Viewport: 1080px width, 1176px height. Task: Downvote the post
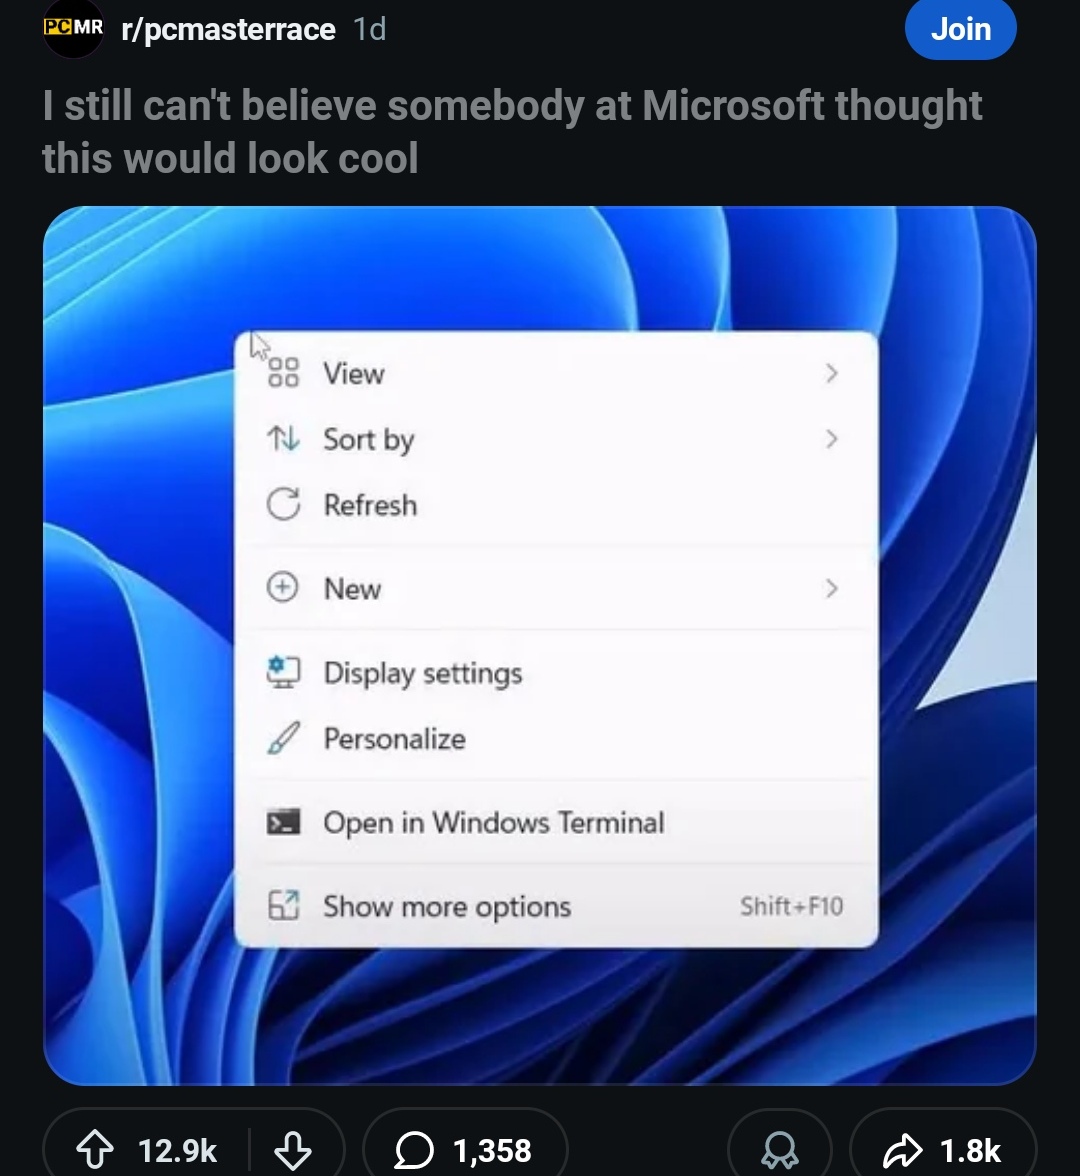point(293,1150)
